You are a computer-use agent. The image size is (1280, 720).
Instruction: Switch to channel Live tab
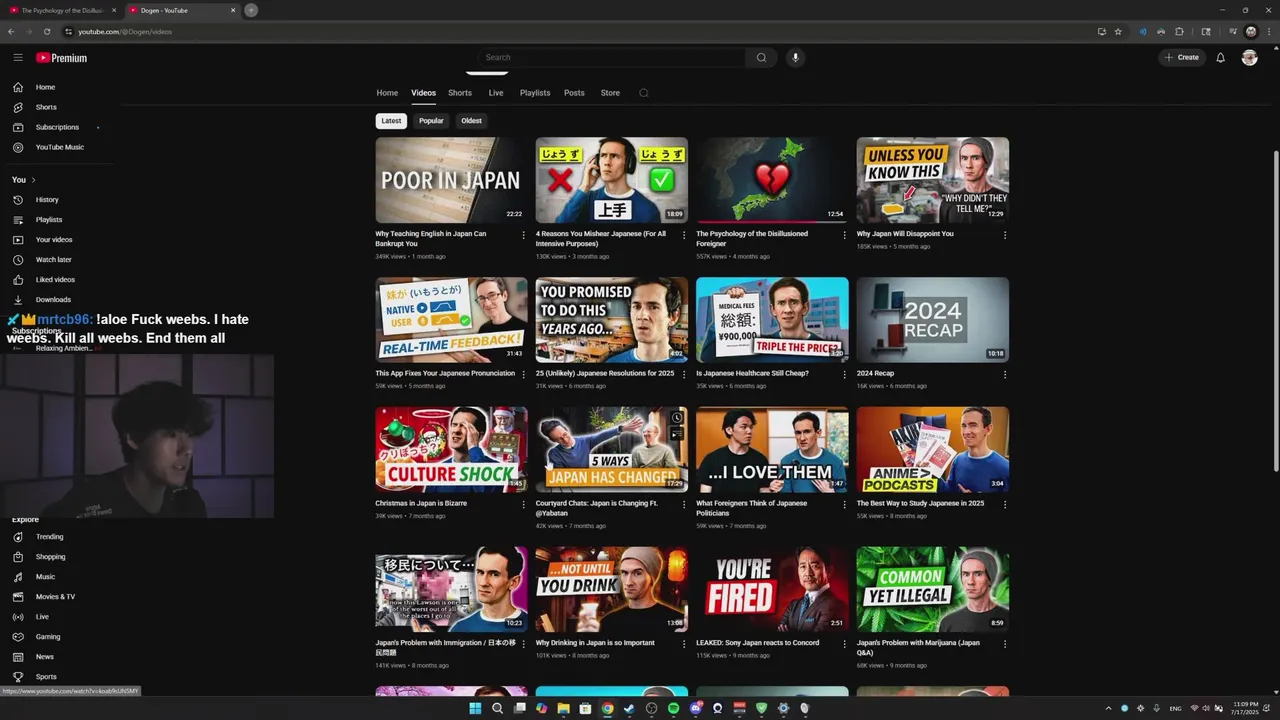pos(496,93)
